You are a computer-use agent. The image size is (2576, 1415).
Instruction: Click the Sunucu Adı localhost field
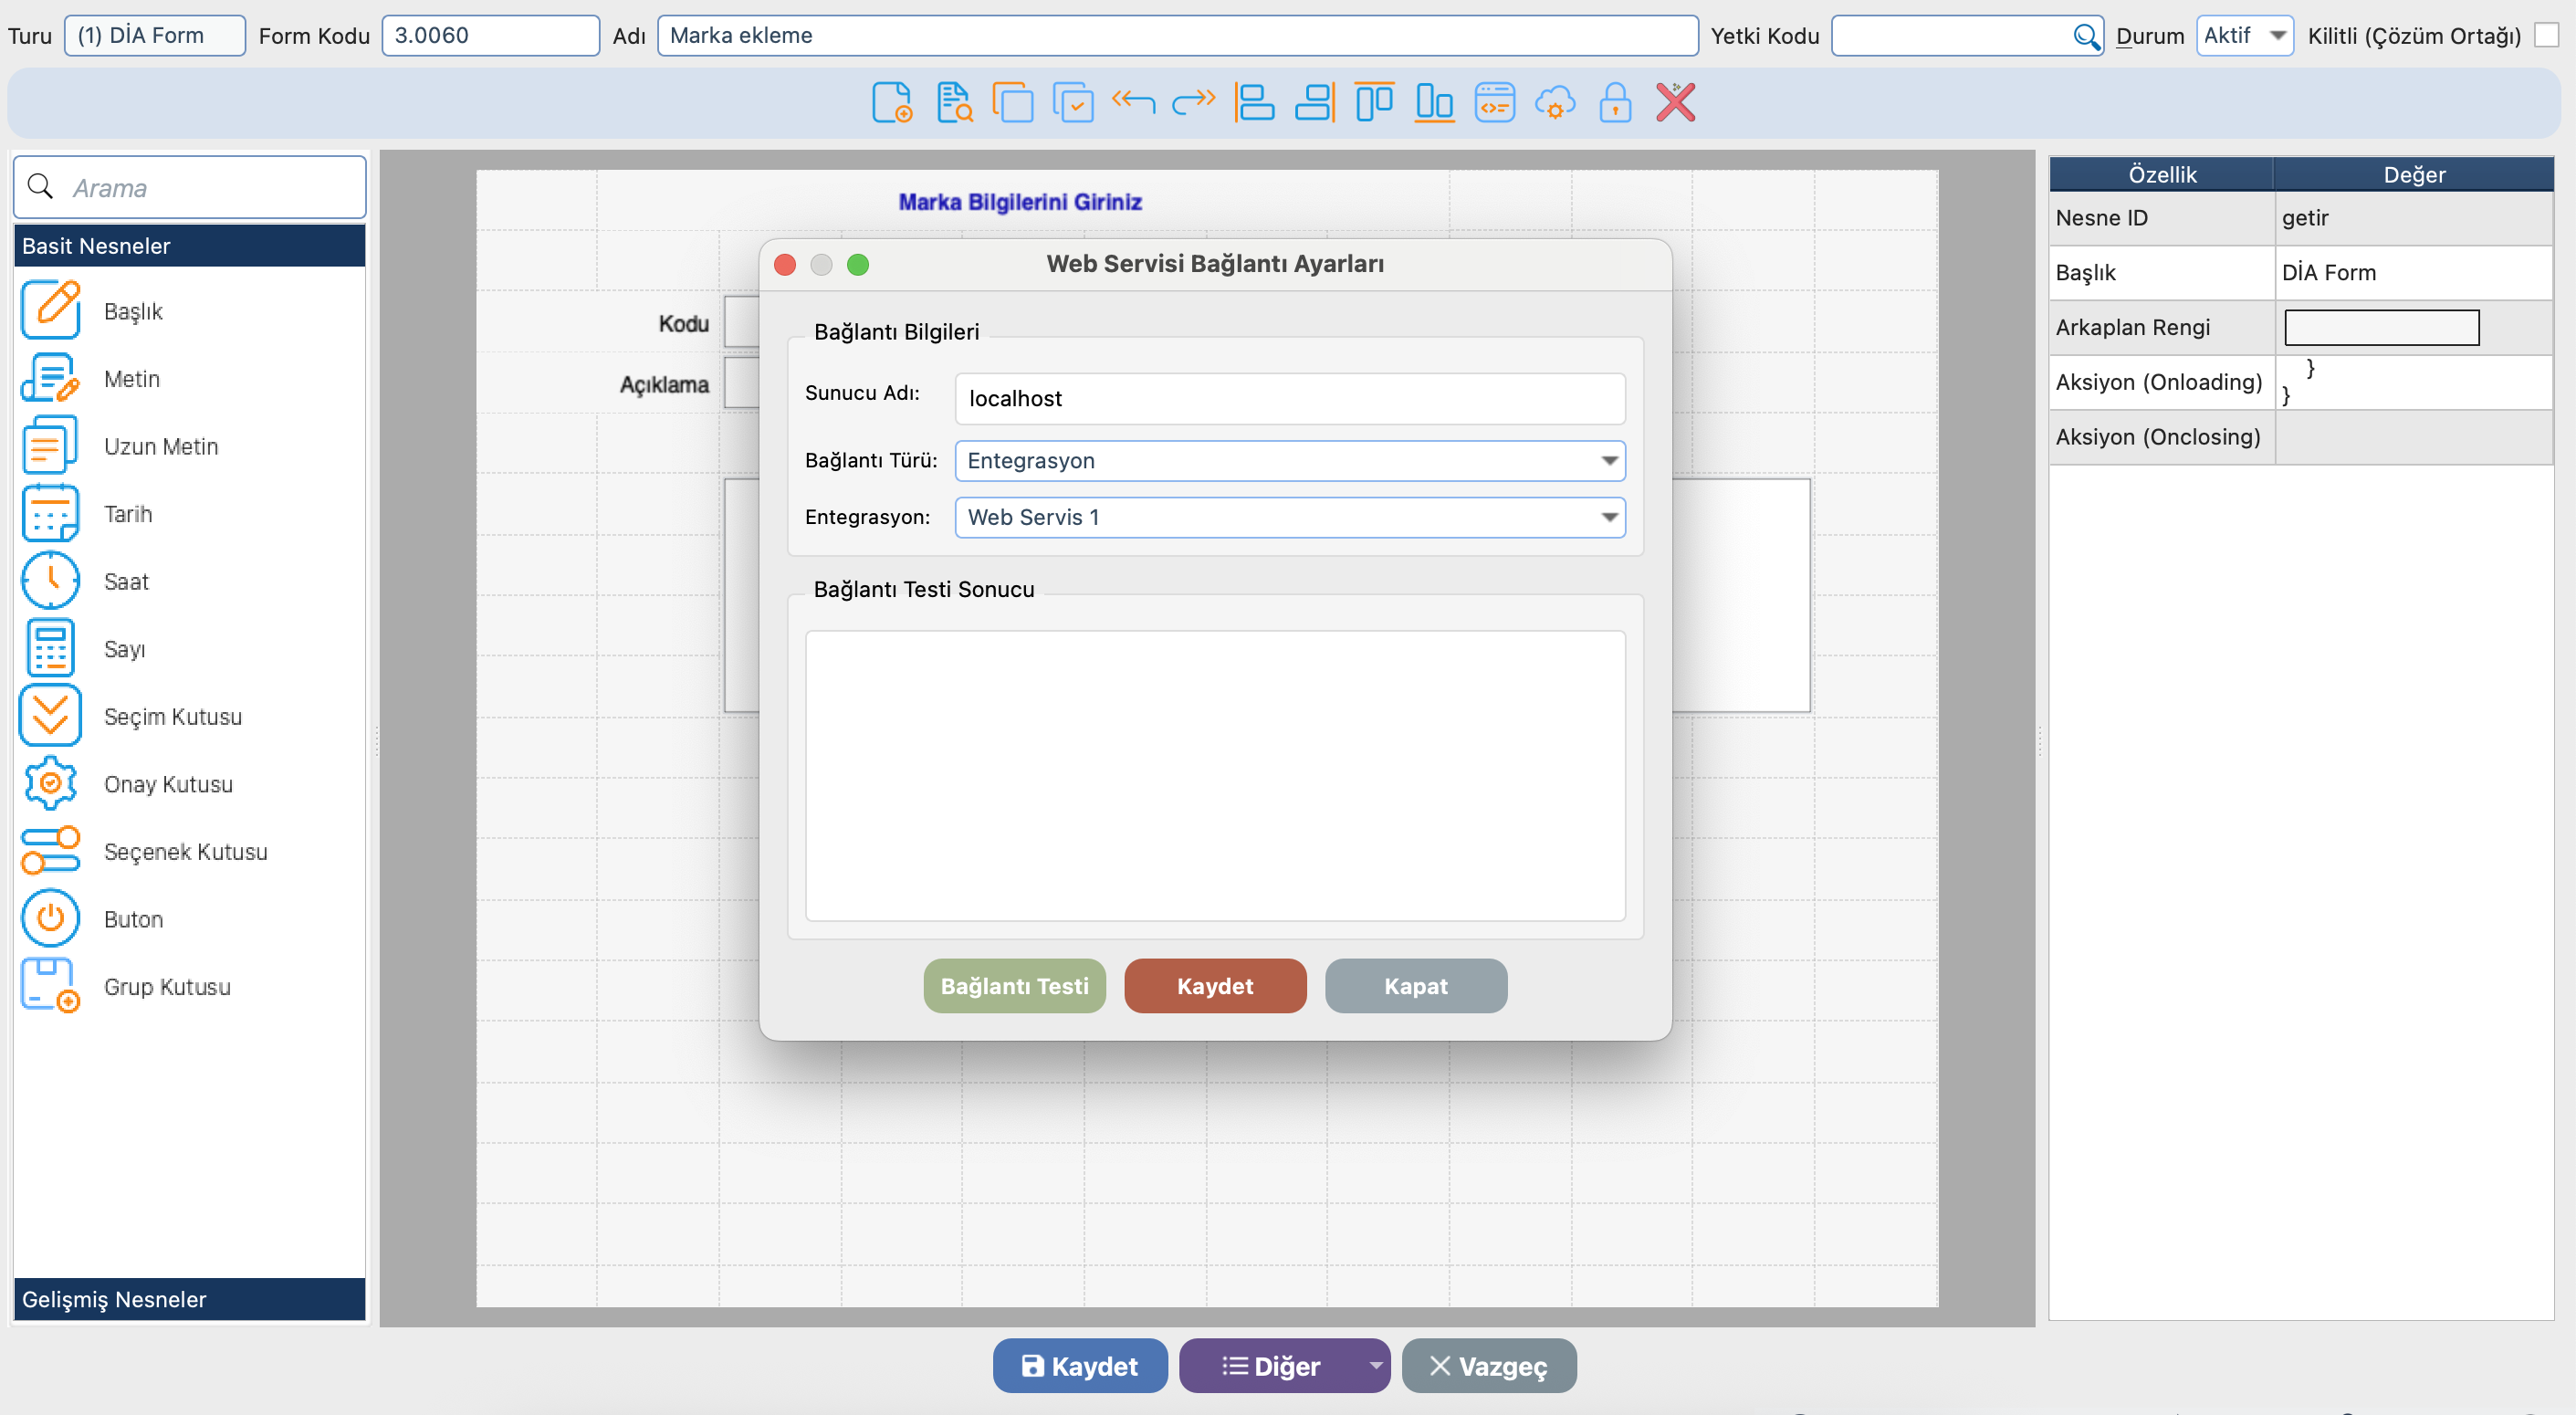point(1289,399)
